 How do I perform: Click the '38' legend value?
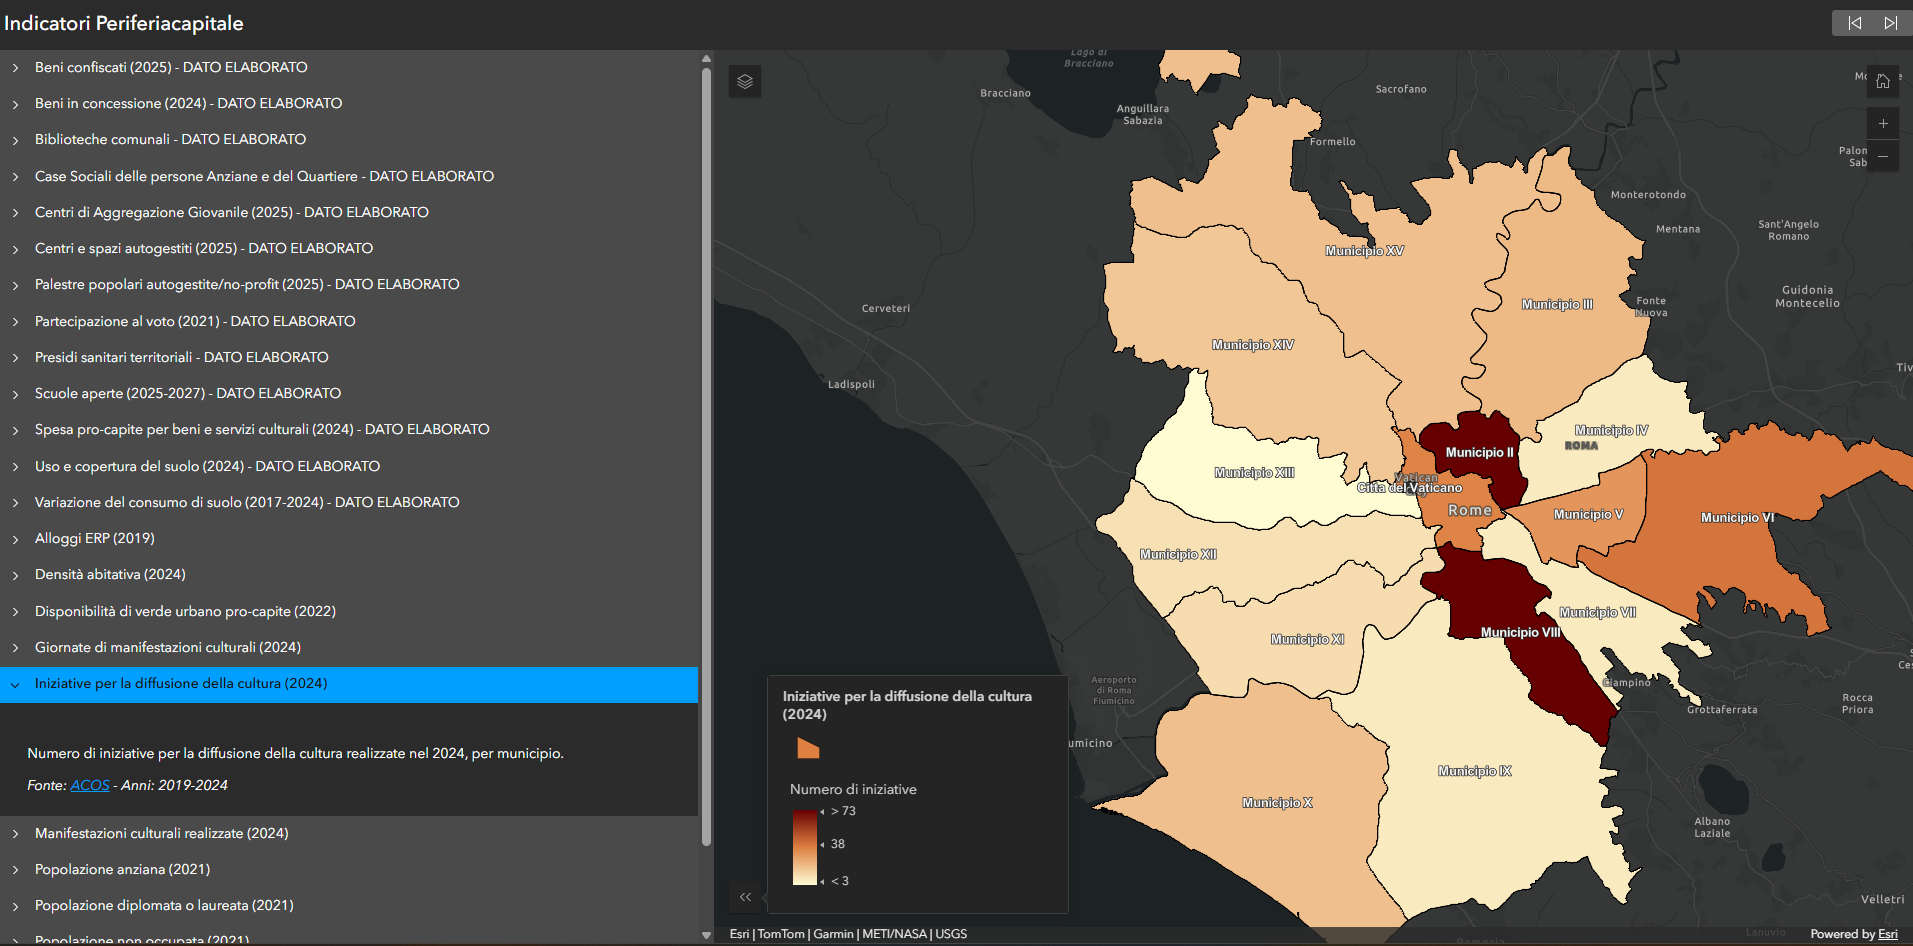point(838,844)
